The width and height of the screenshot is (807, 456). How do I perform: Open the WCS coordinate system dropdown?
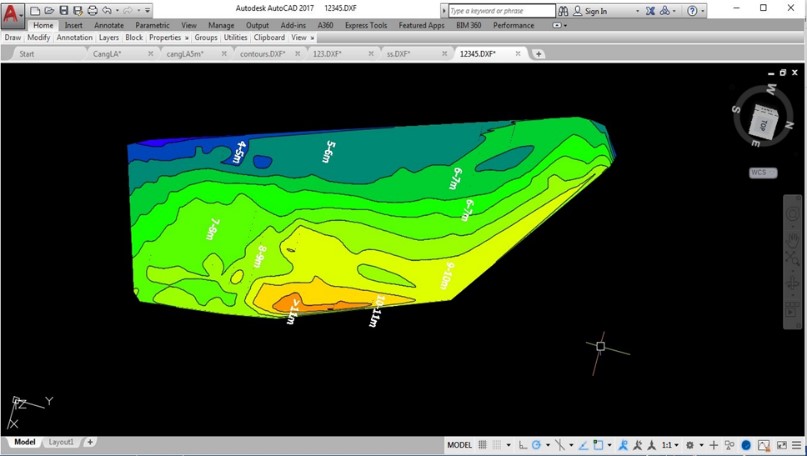[763, 172]
